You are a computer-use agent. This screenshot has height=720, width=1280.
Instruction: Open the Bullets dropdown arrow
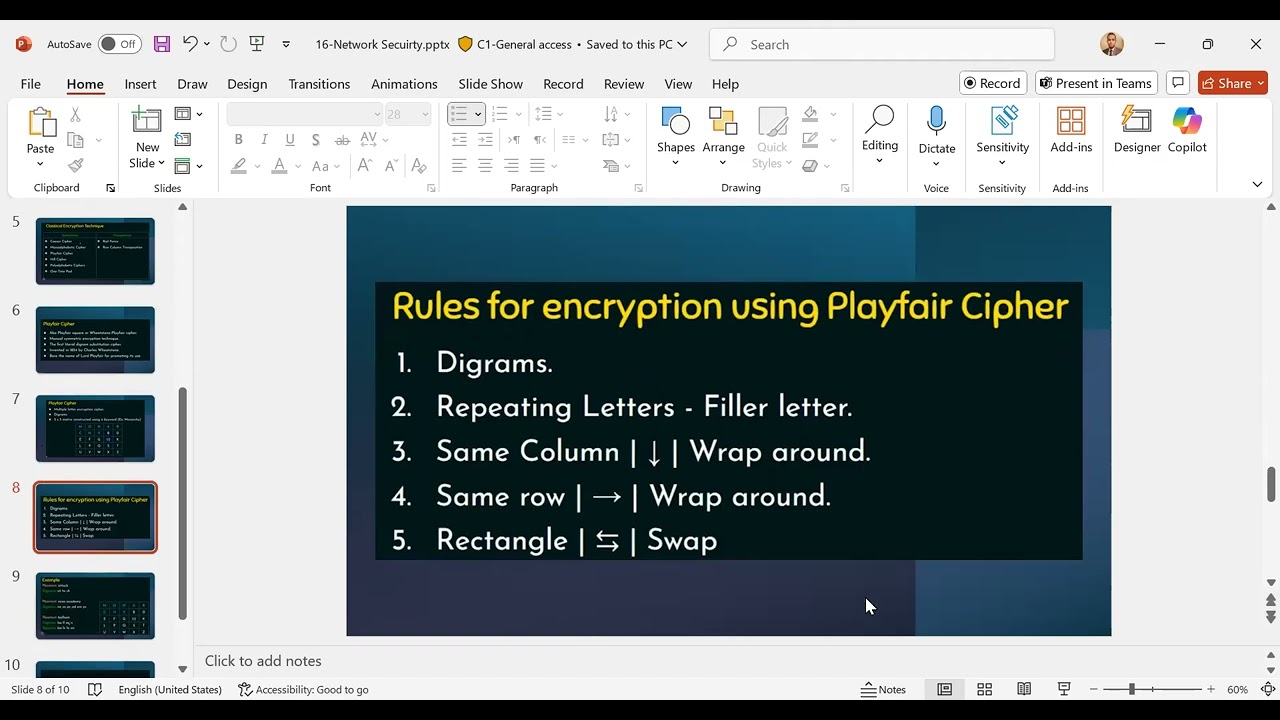coord(478,114)
